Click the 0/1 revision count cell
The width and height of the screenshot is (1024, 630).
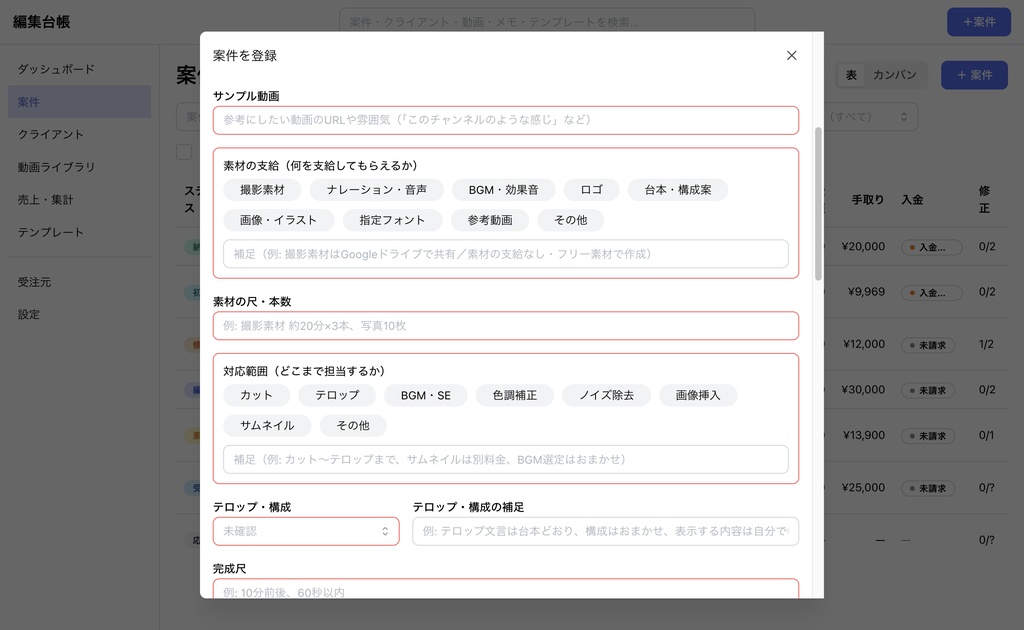987,435
